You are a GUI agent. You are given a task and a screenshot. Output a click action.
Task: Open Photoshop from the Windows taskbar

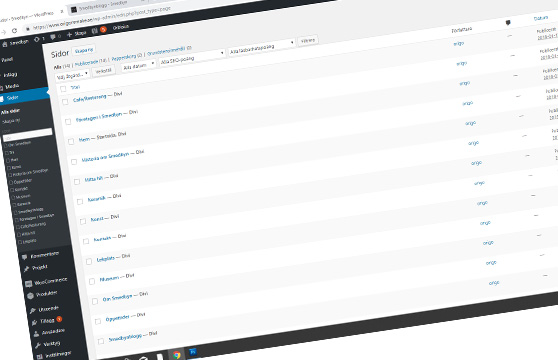[x=193, y=352]
